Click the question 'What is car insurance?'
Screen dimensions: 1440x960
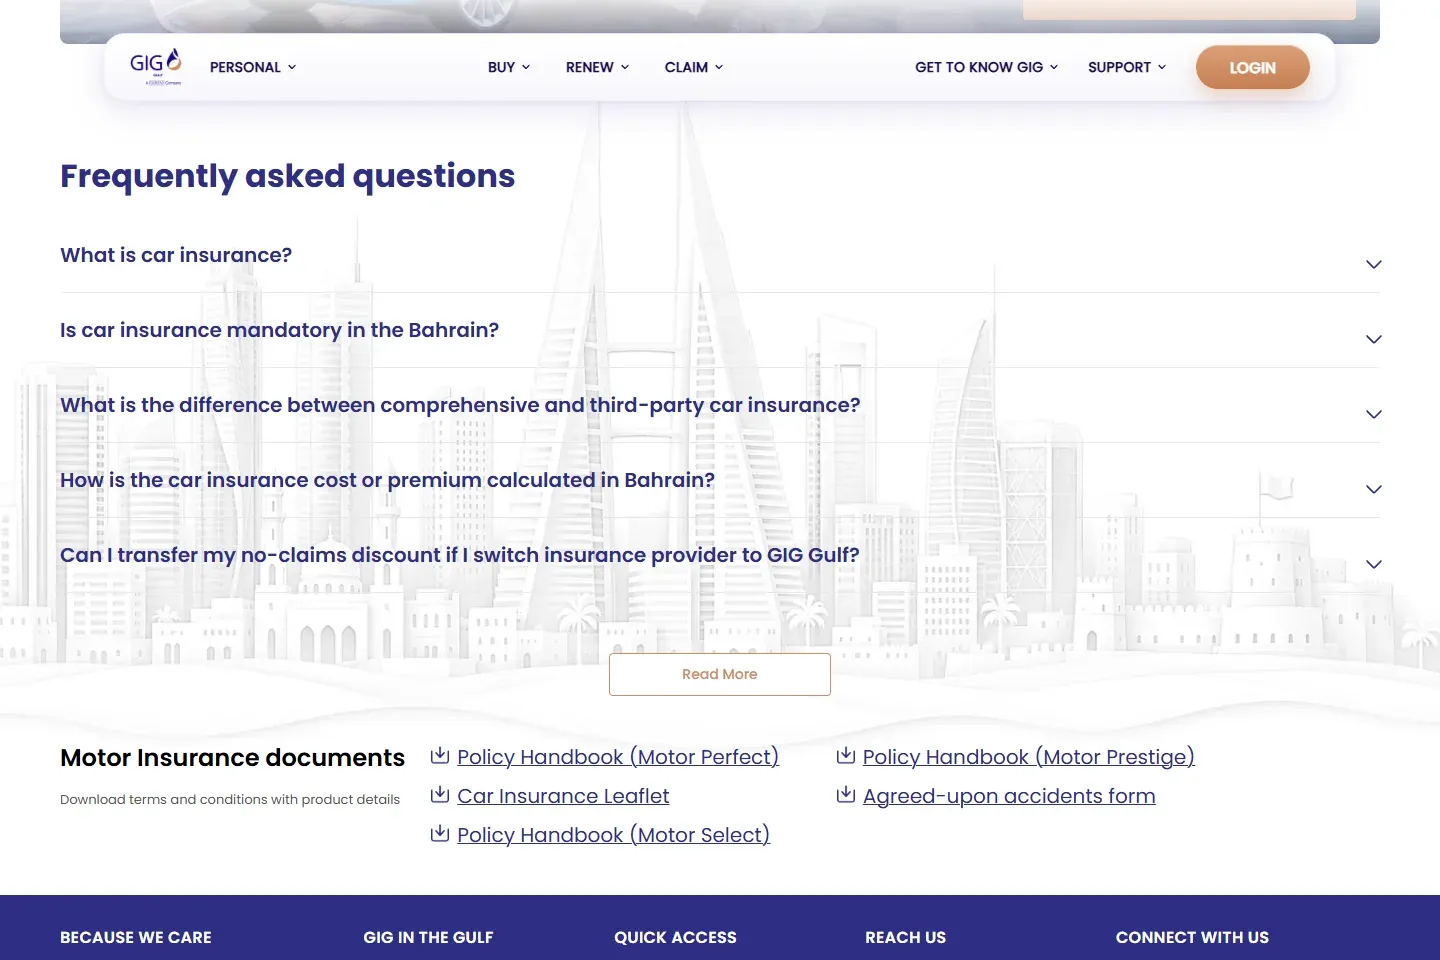pyautogui.click(x=176, y=255)
